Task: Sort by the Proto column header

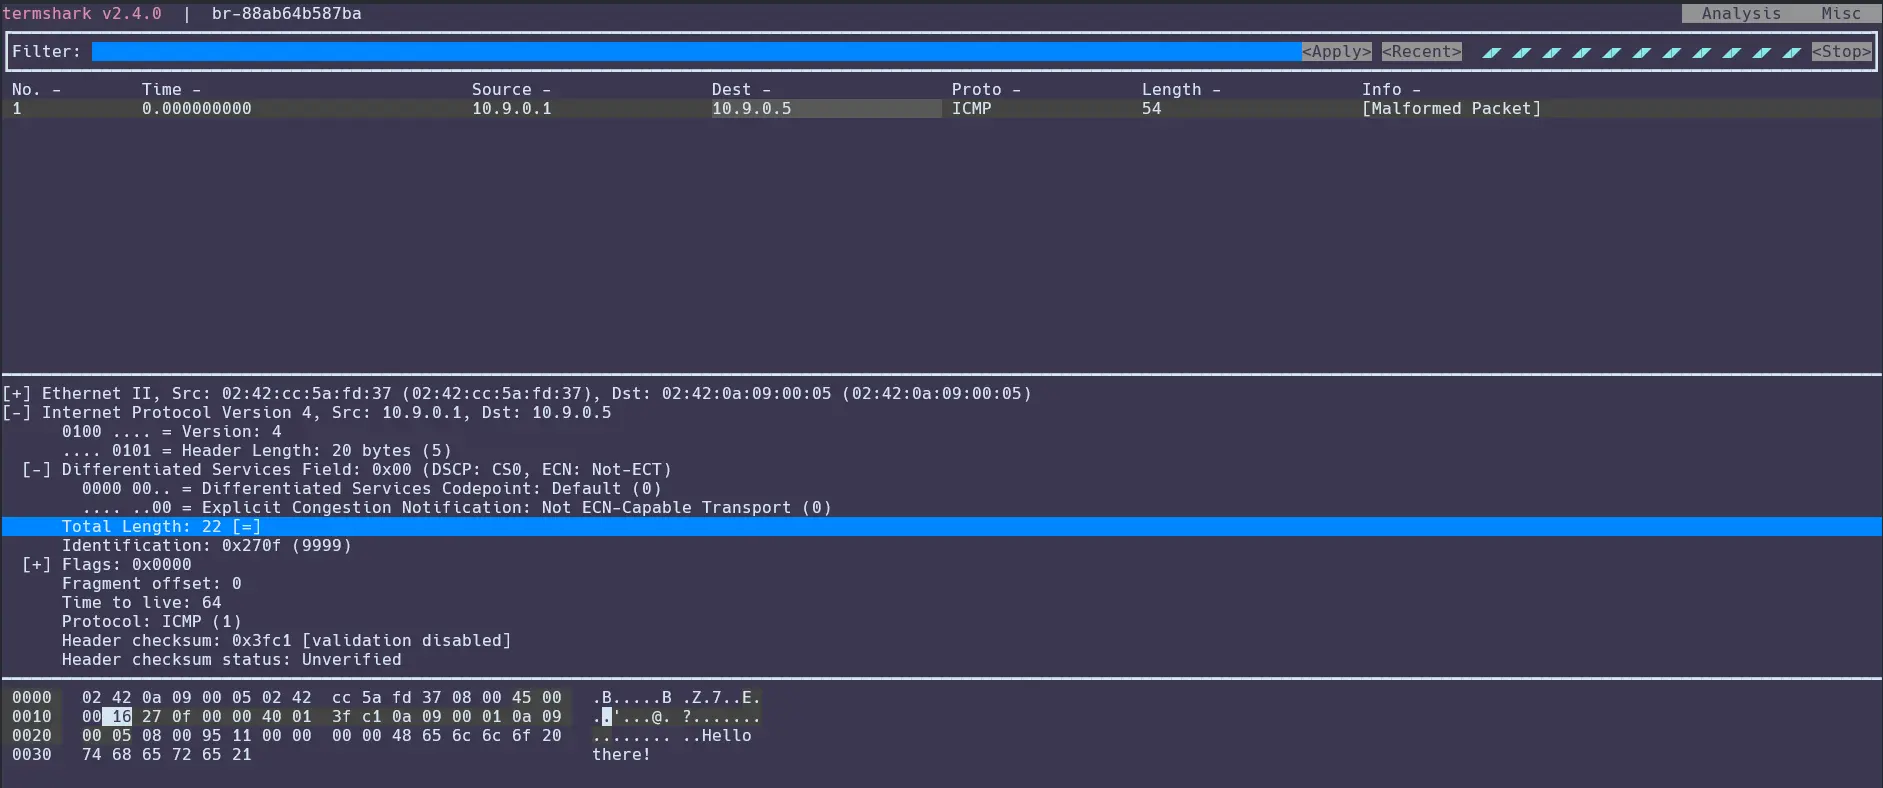Action: pyautogui.click(x=986, y=90)
